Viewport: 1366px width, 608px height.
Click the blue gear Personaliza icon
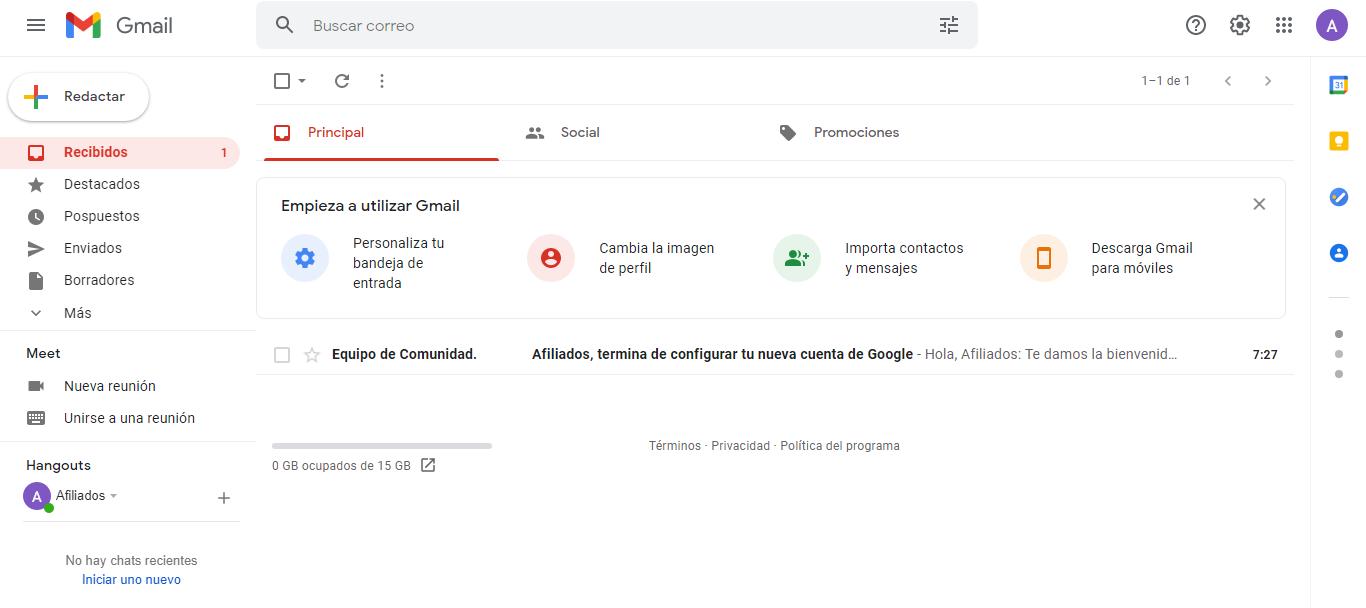coord(305,258)
